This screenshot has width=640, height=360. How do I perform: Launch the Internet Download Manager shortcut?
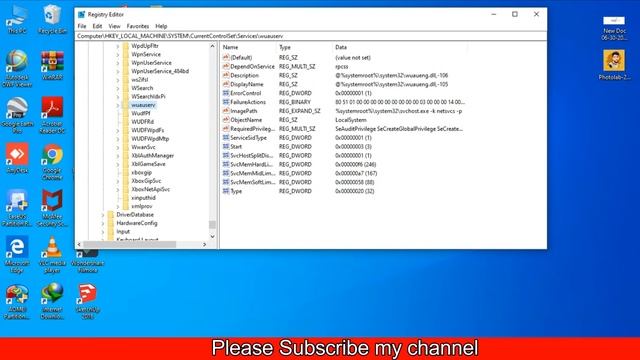point(52,301)
